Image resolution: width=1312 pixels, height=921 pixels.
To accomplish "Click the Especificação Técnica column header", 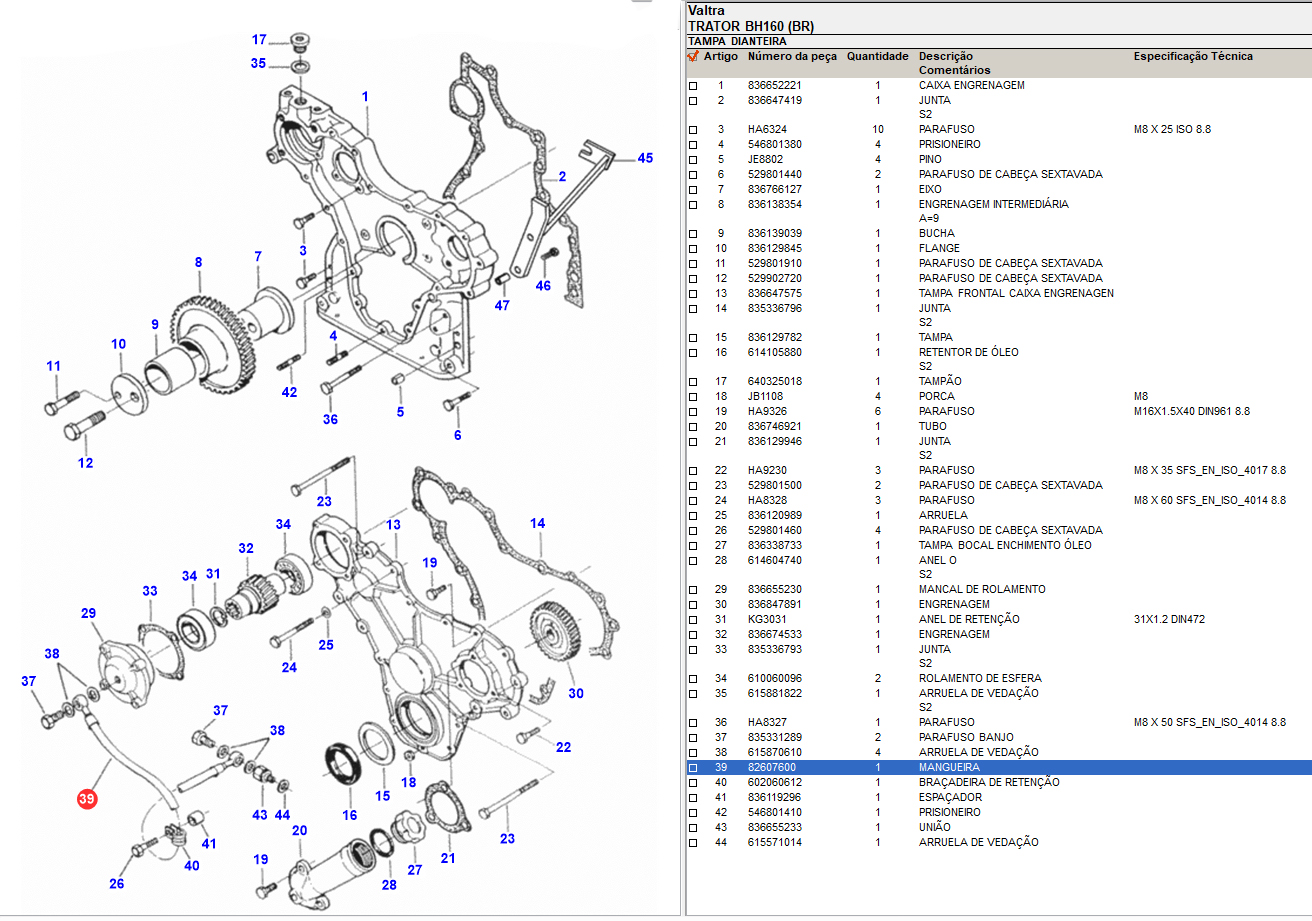I will (x=1192, y=57).
